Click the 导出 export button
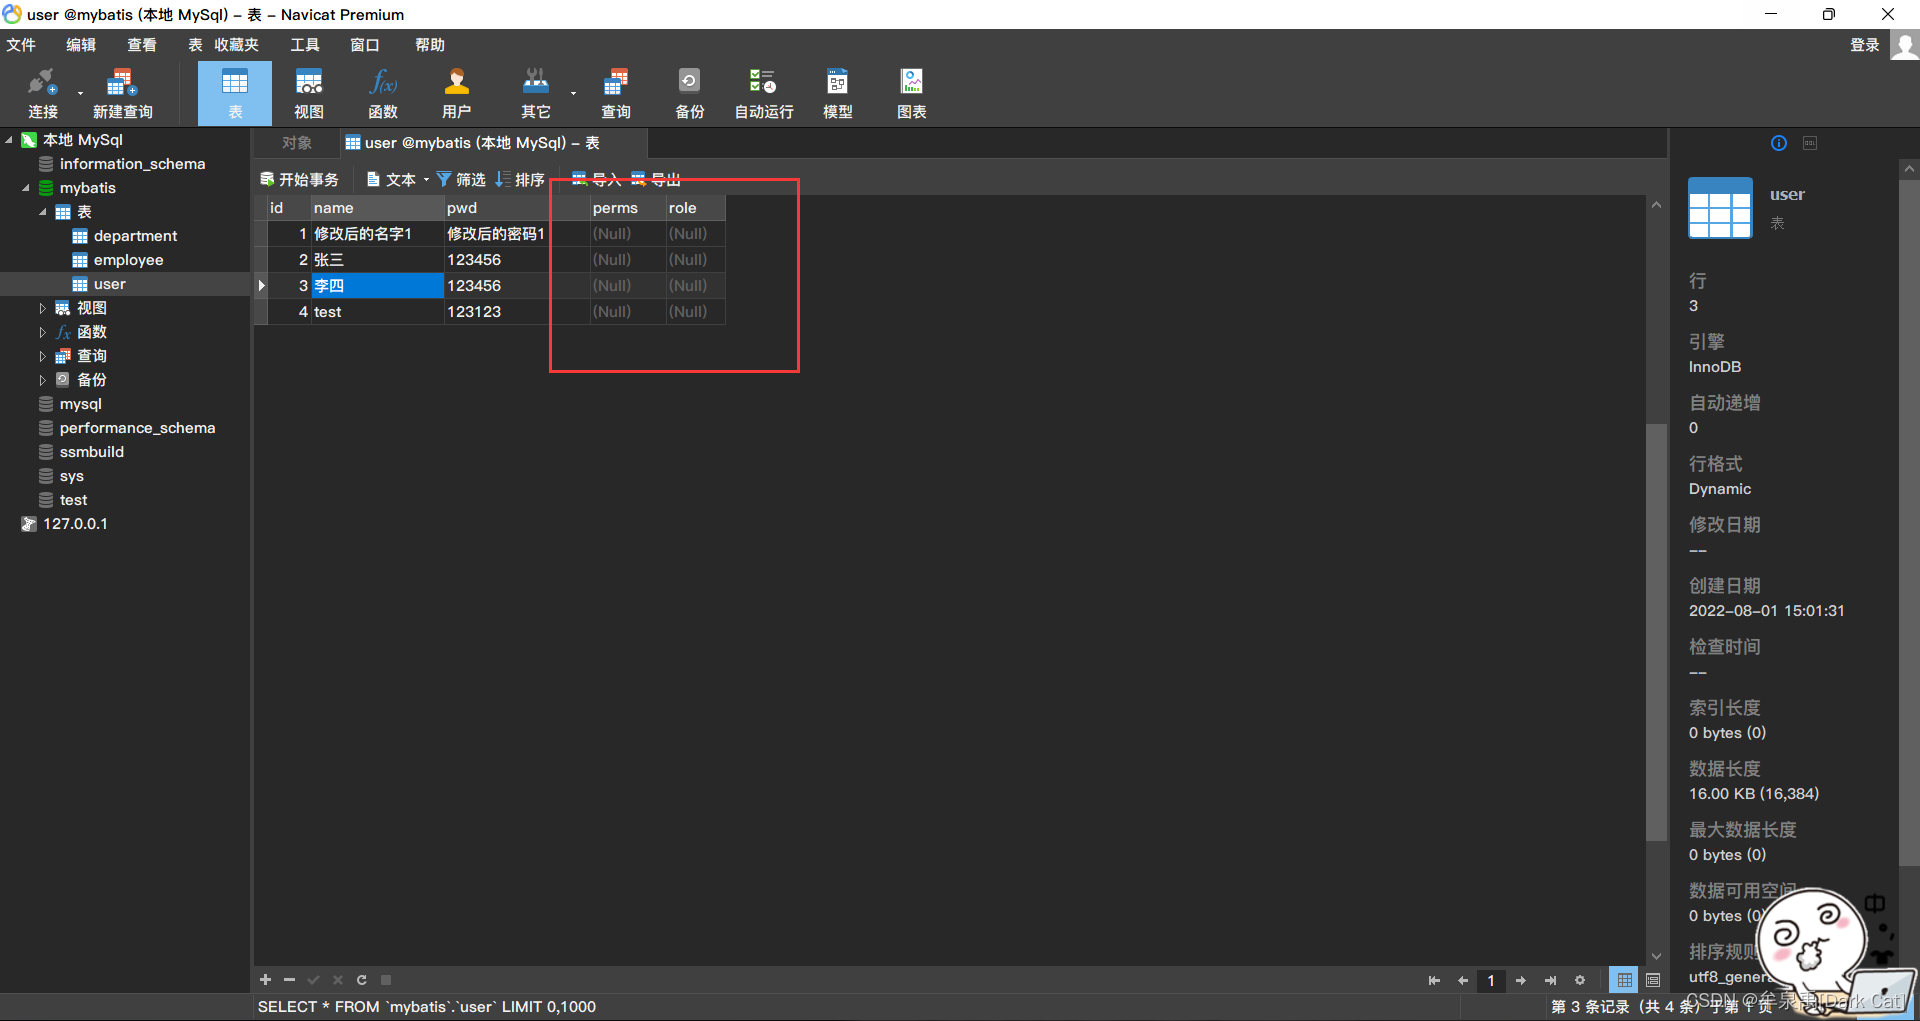The image size is (1920, 1021). (655, 180)
